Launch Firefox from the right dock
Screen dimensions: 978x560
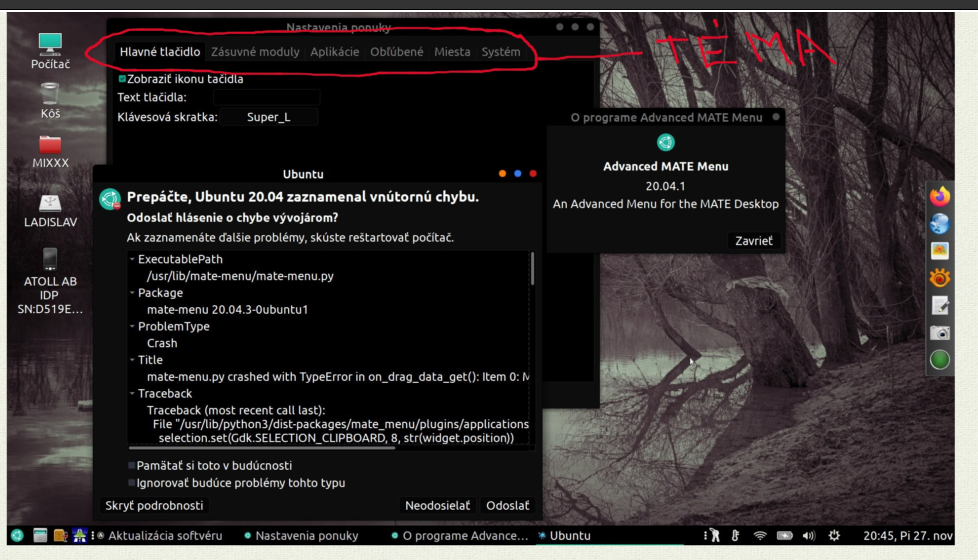click(939, 195)
